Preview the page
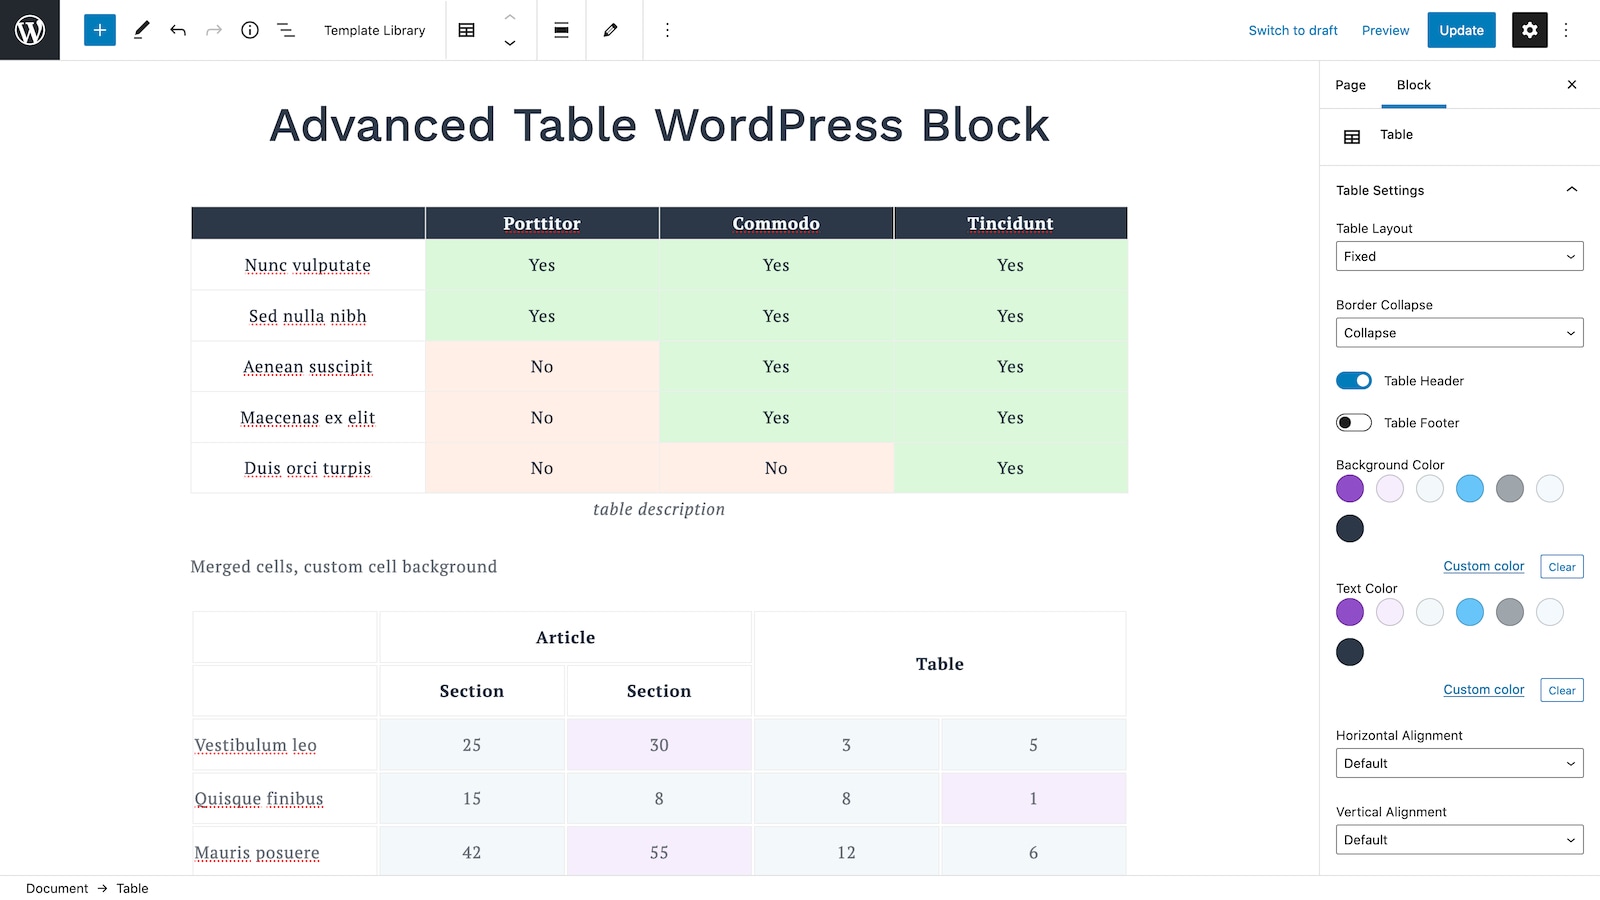Screen dimensions: 1600x900 coord(1386,30)
